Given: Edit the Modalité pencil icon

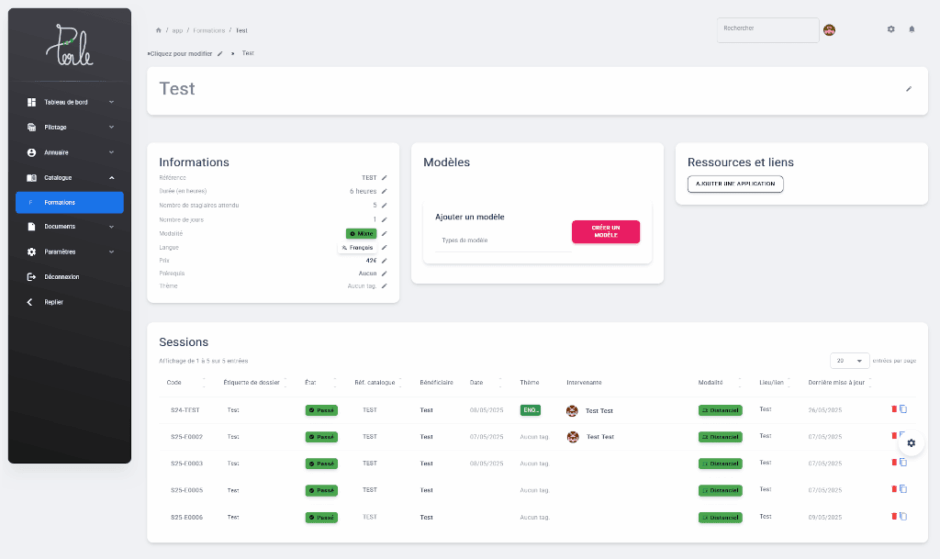Looking at the screenshot, I should (384, 234).
